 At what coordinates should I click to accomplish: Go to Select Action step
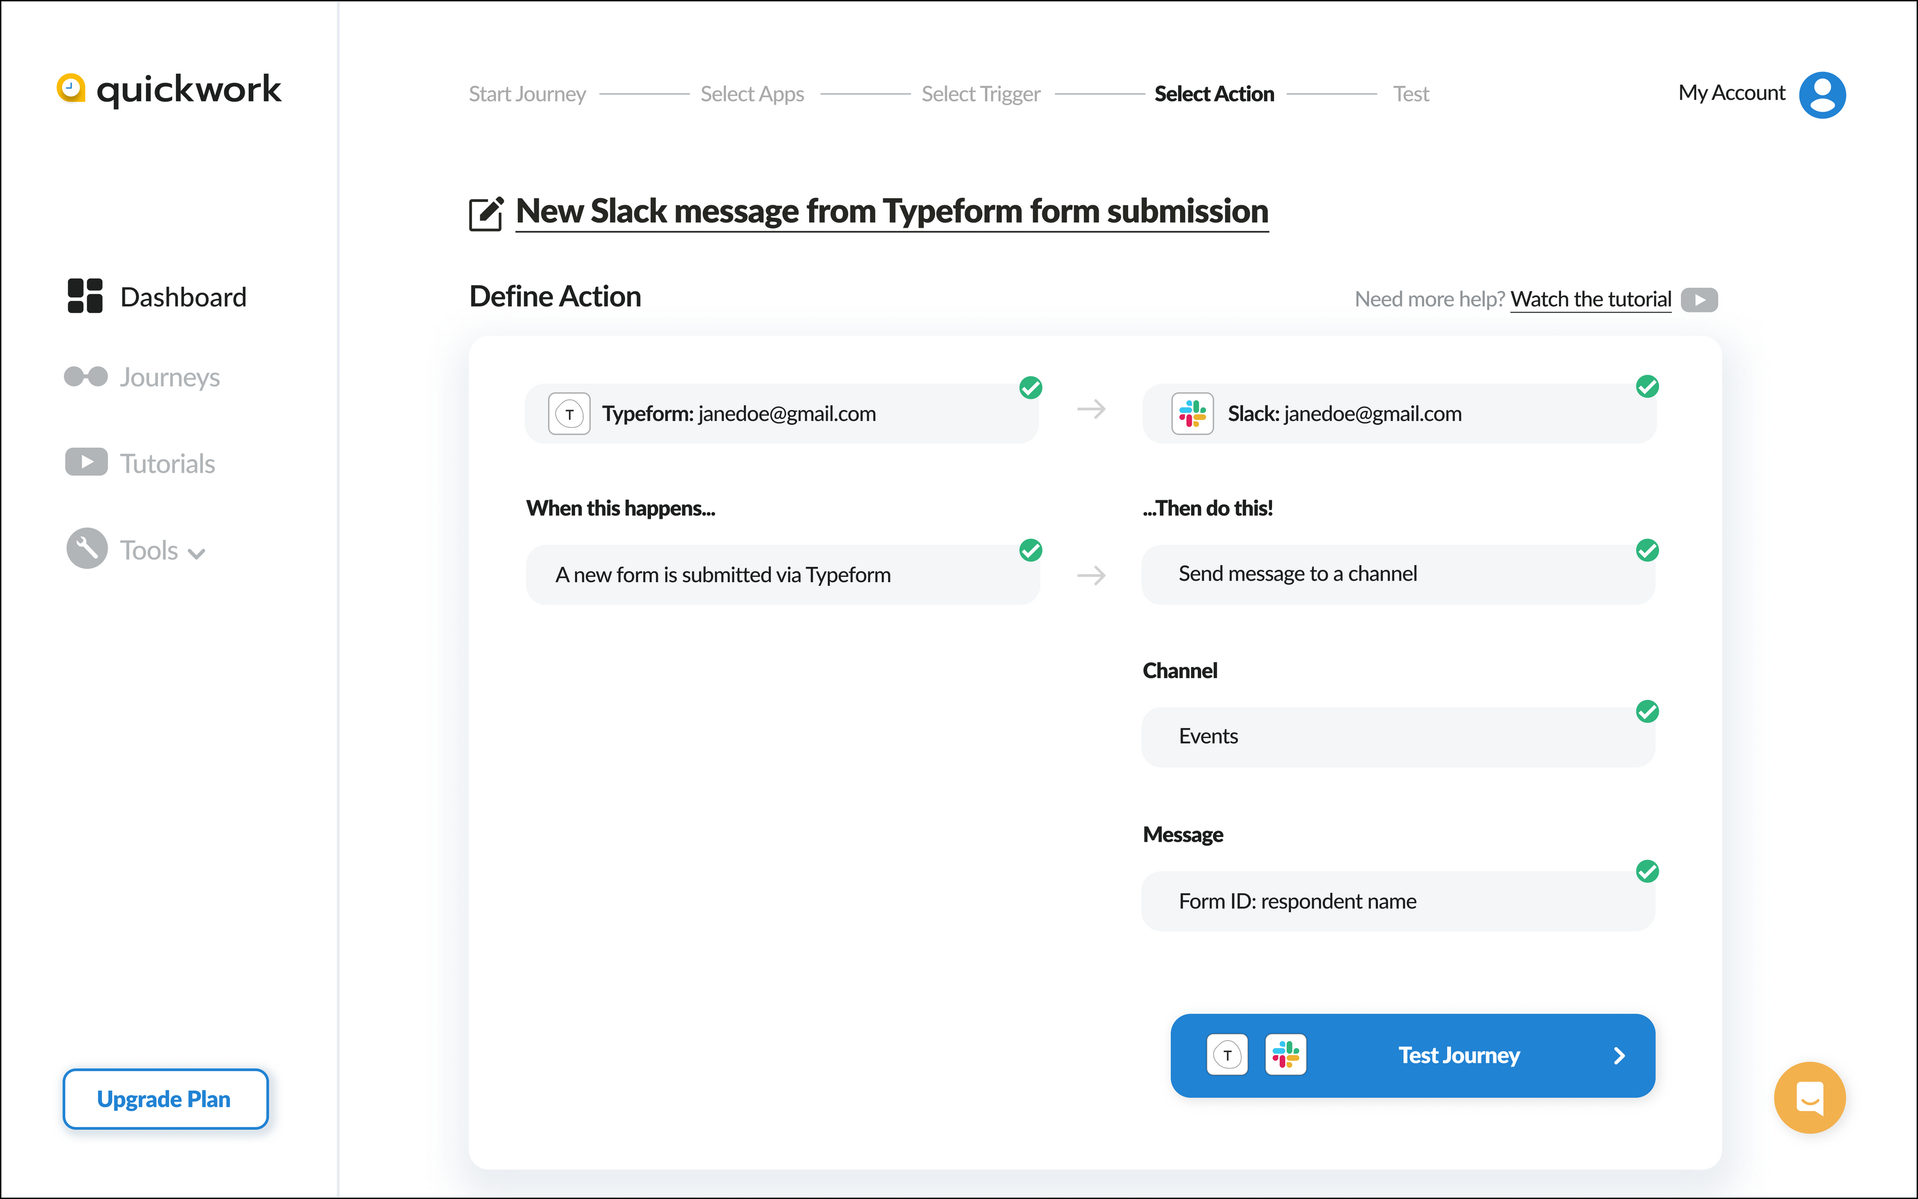(1214, 94)
